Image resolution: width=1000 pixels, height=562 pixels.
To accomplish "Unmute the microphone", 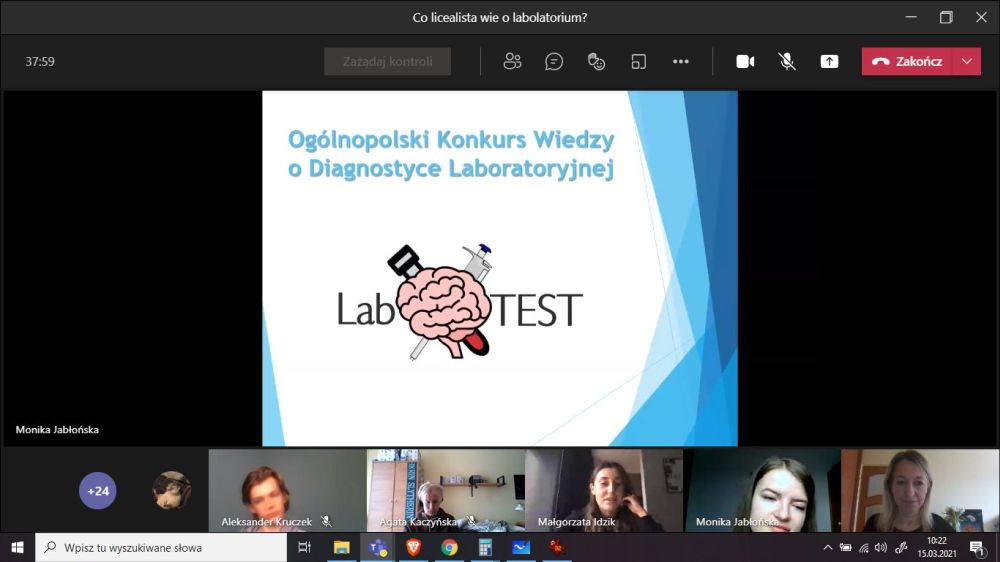I will pyautogui.click(x=787, y=61).
